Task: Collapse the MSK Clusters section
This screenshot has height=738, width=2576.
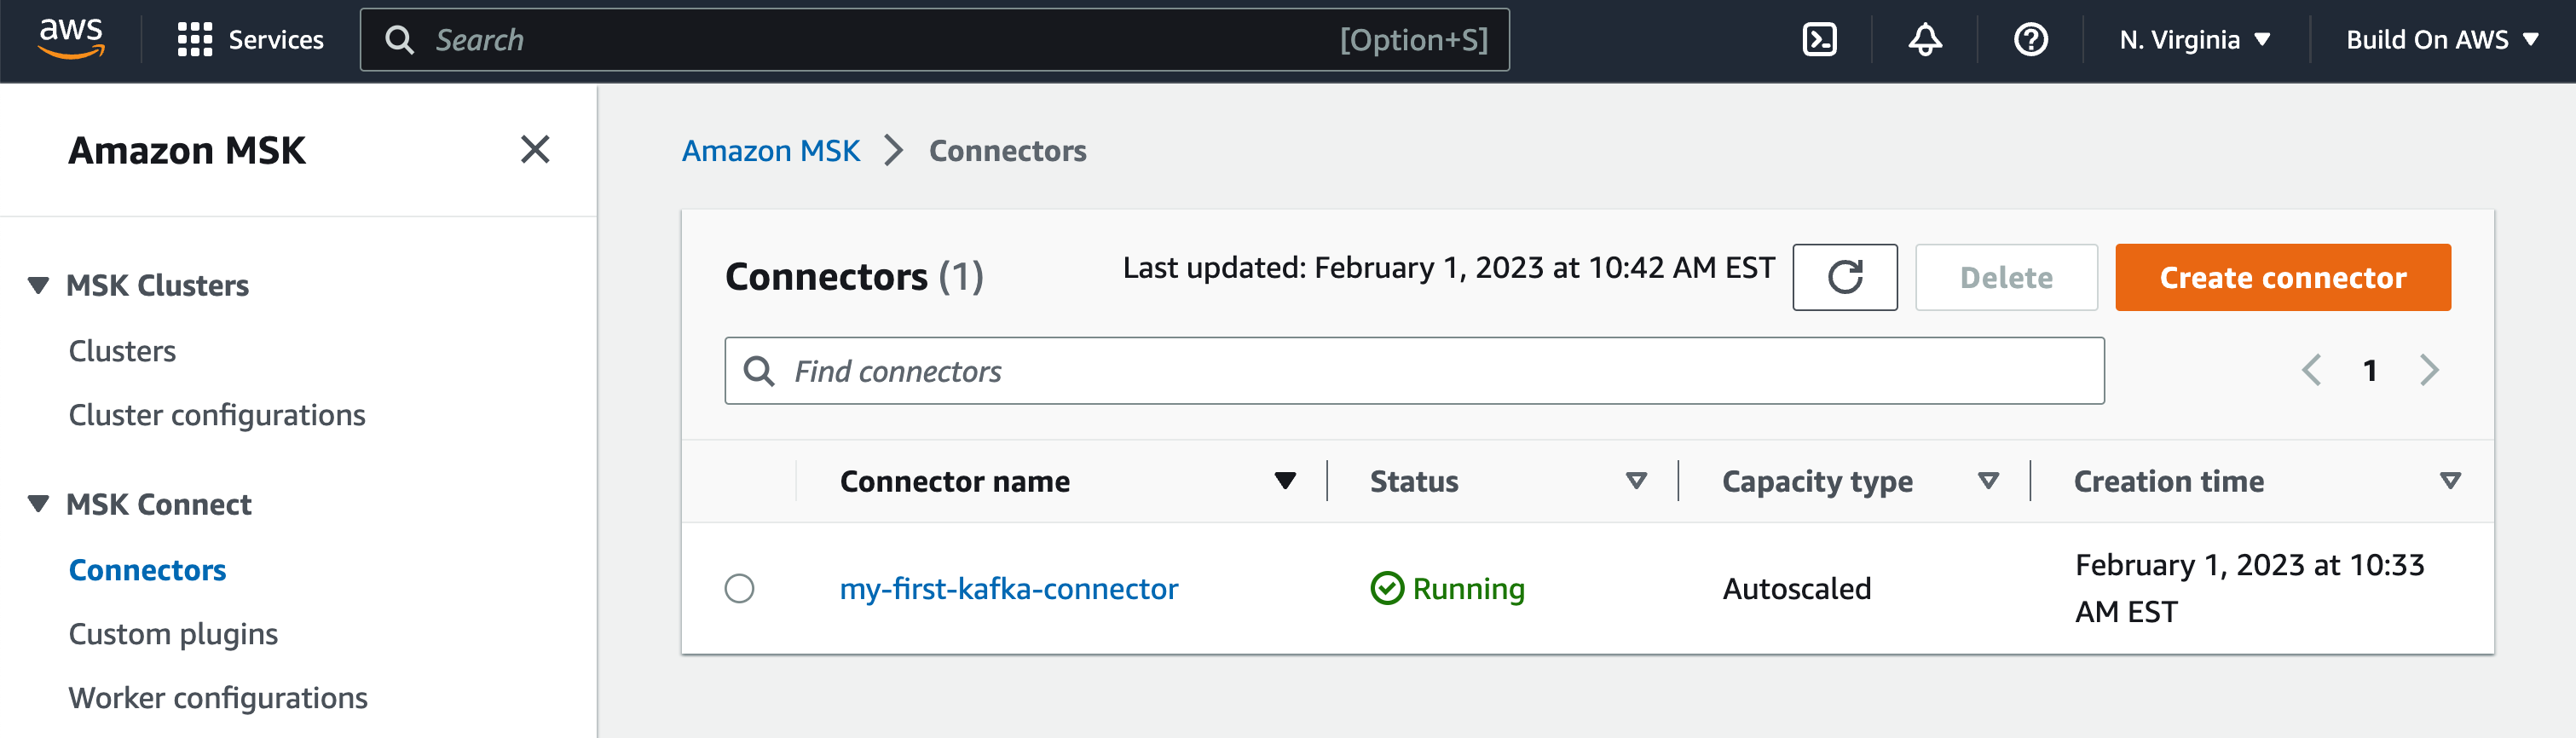Action: (39, 285)
